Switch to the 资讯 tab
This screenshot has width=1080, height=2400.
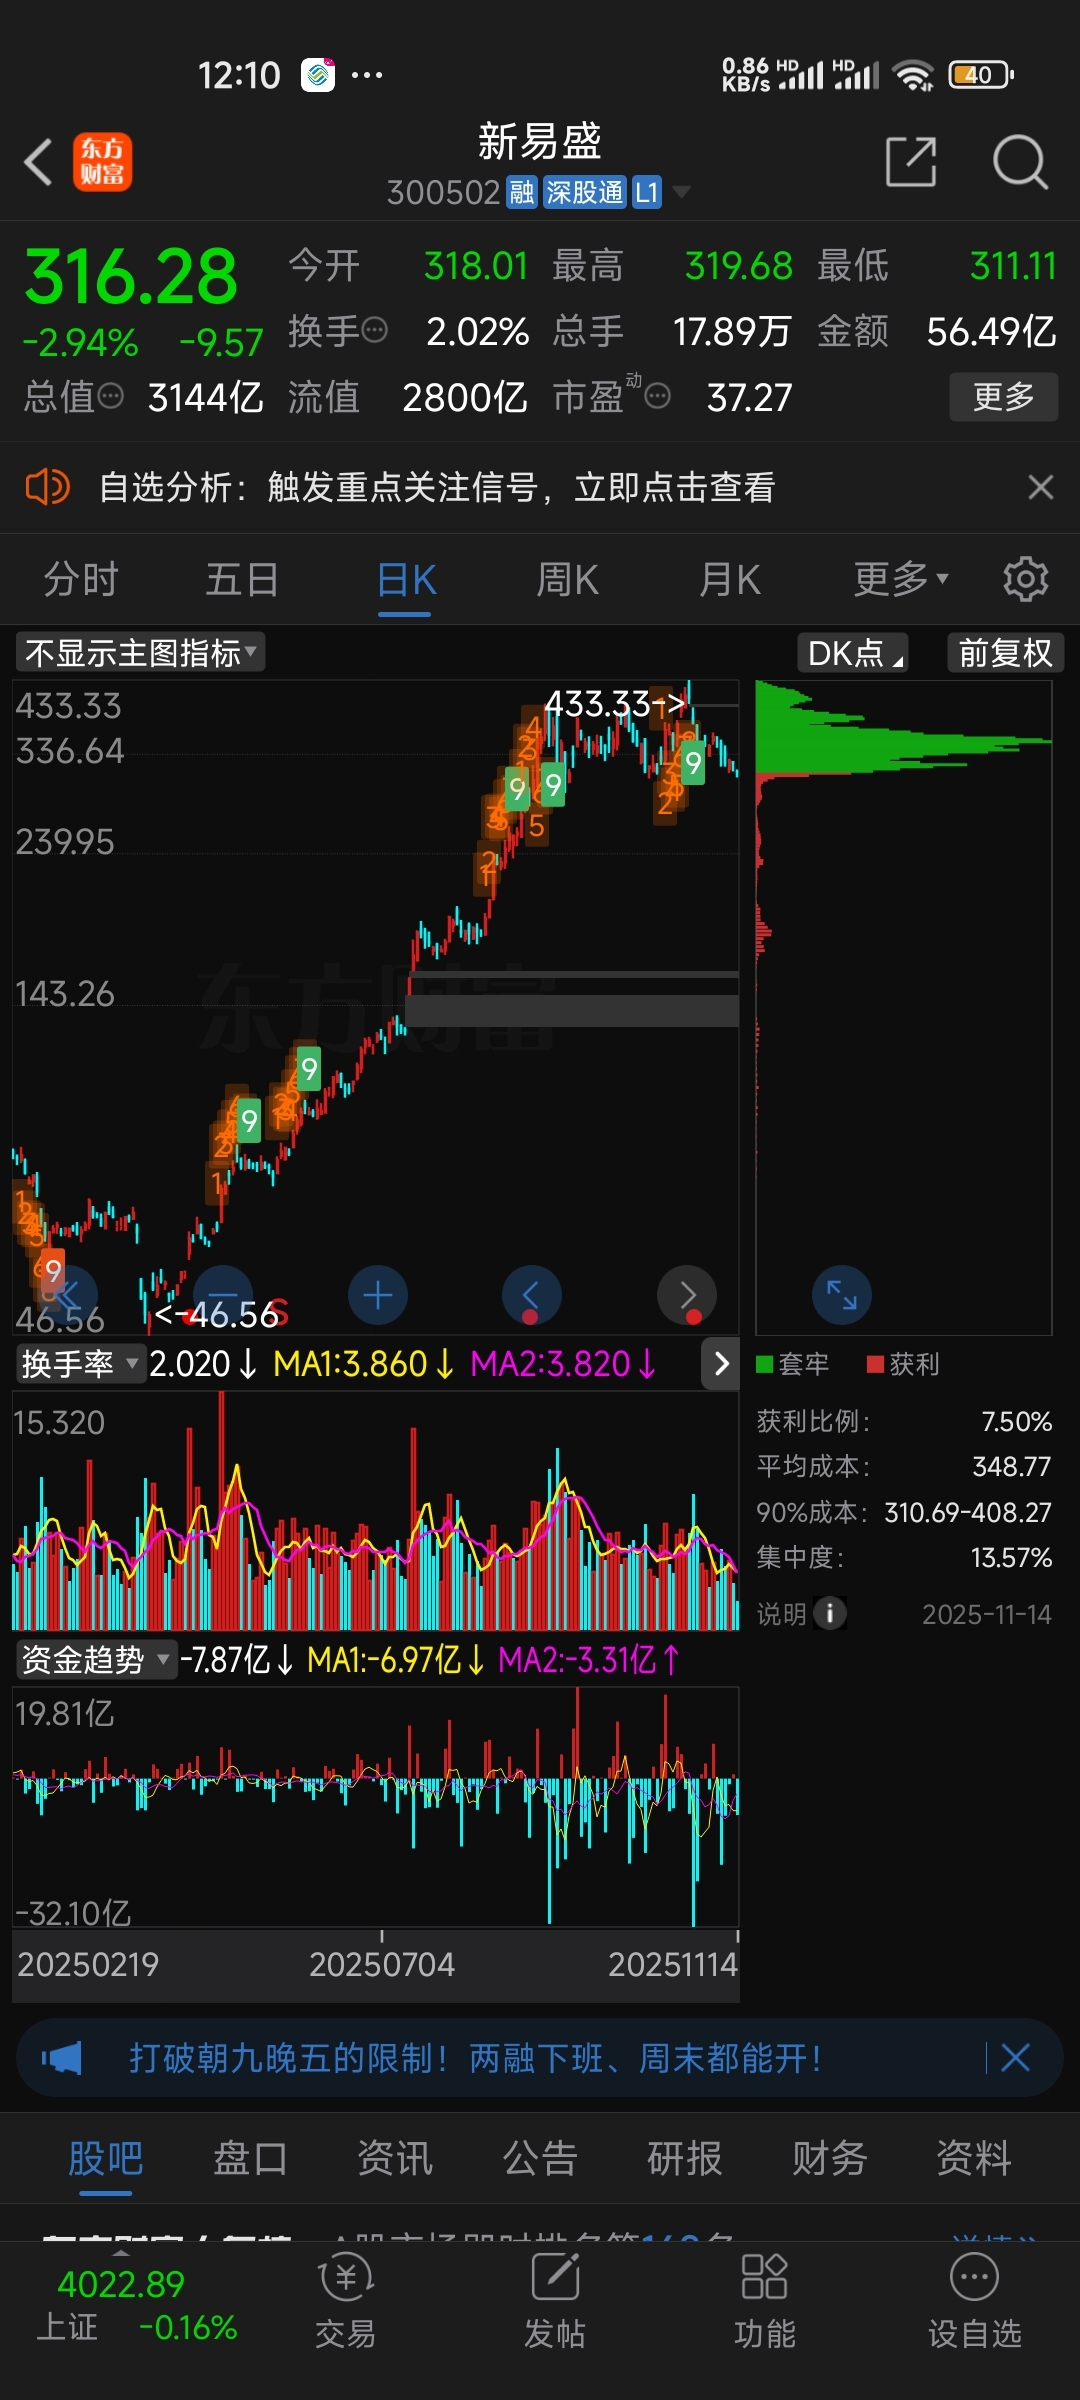pos(395,2158)
